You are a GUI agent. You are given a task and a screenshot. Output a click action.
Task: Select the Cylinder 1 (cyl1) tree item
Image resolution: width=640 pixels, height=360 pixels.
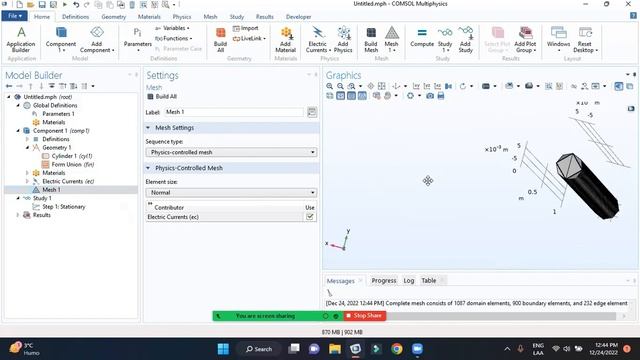point(72,156)
